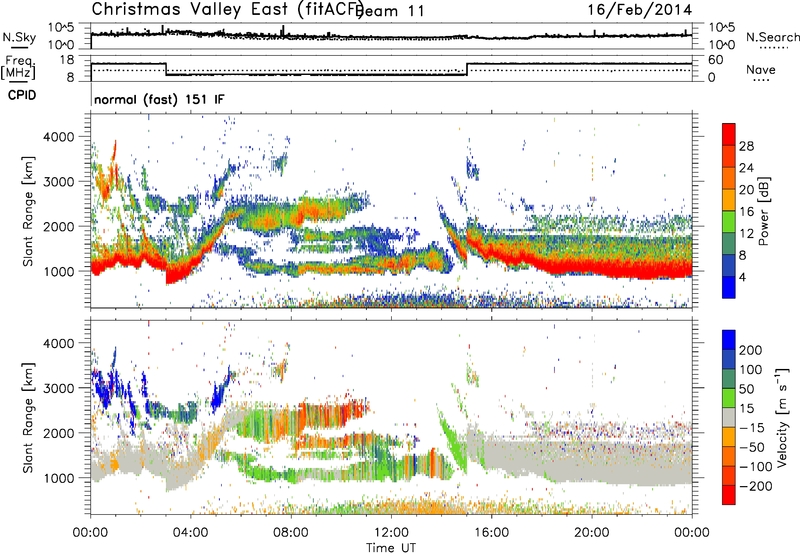
Task: Click the '08:00' time axis tick
Action: click(291, 533)
